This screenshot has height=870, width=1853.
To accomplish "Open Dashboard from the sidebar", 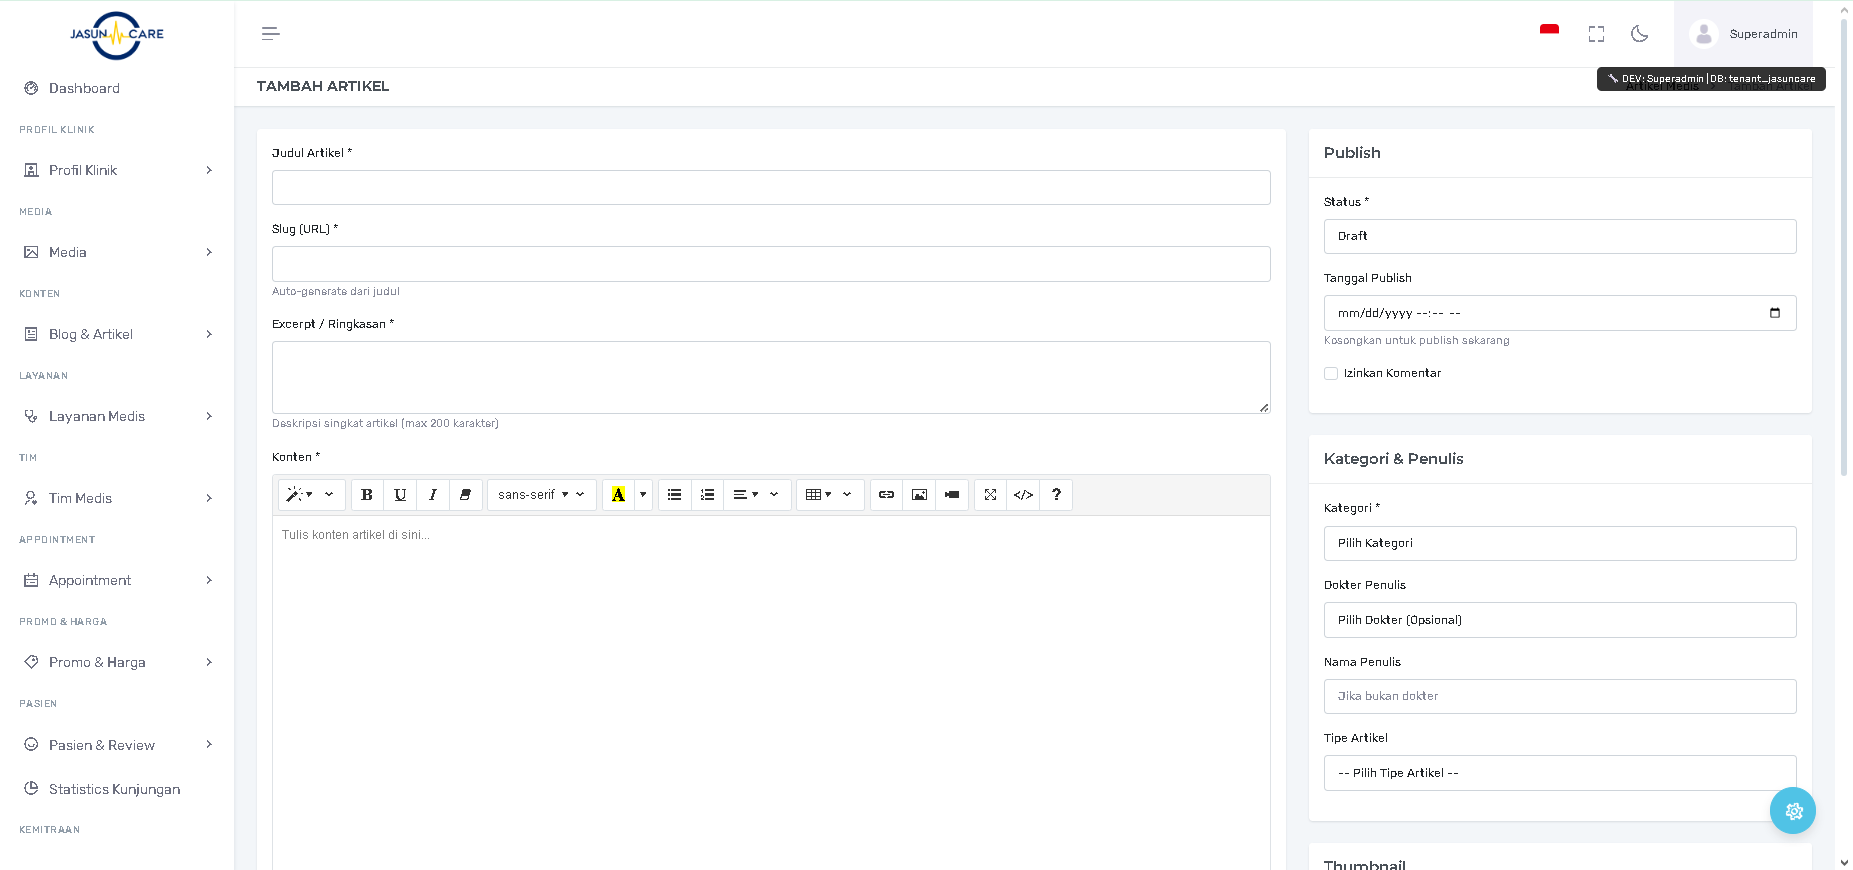I will pos(84,88).
